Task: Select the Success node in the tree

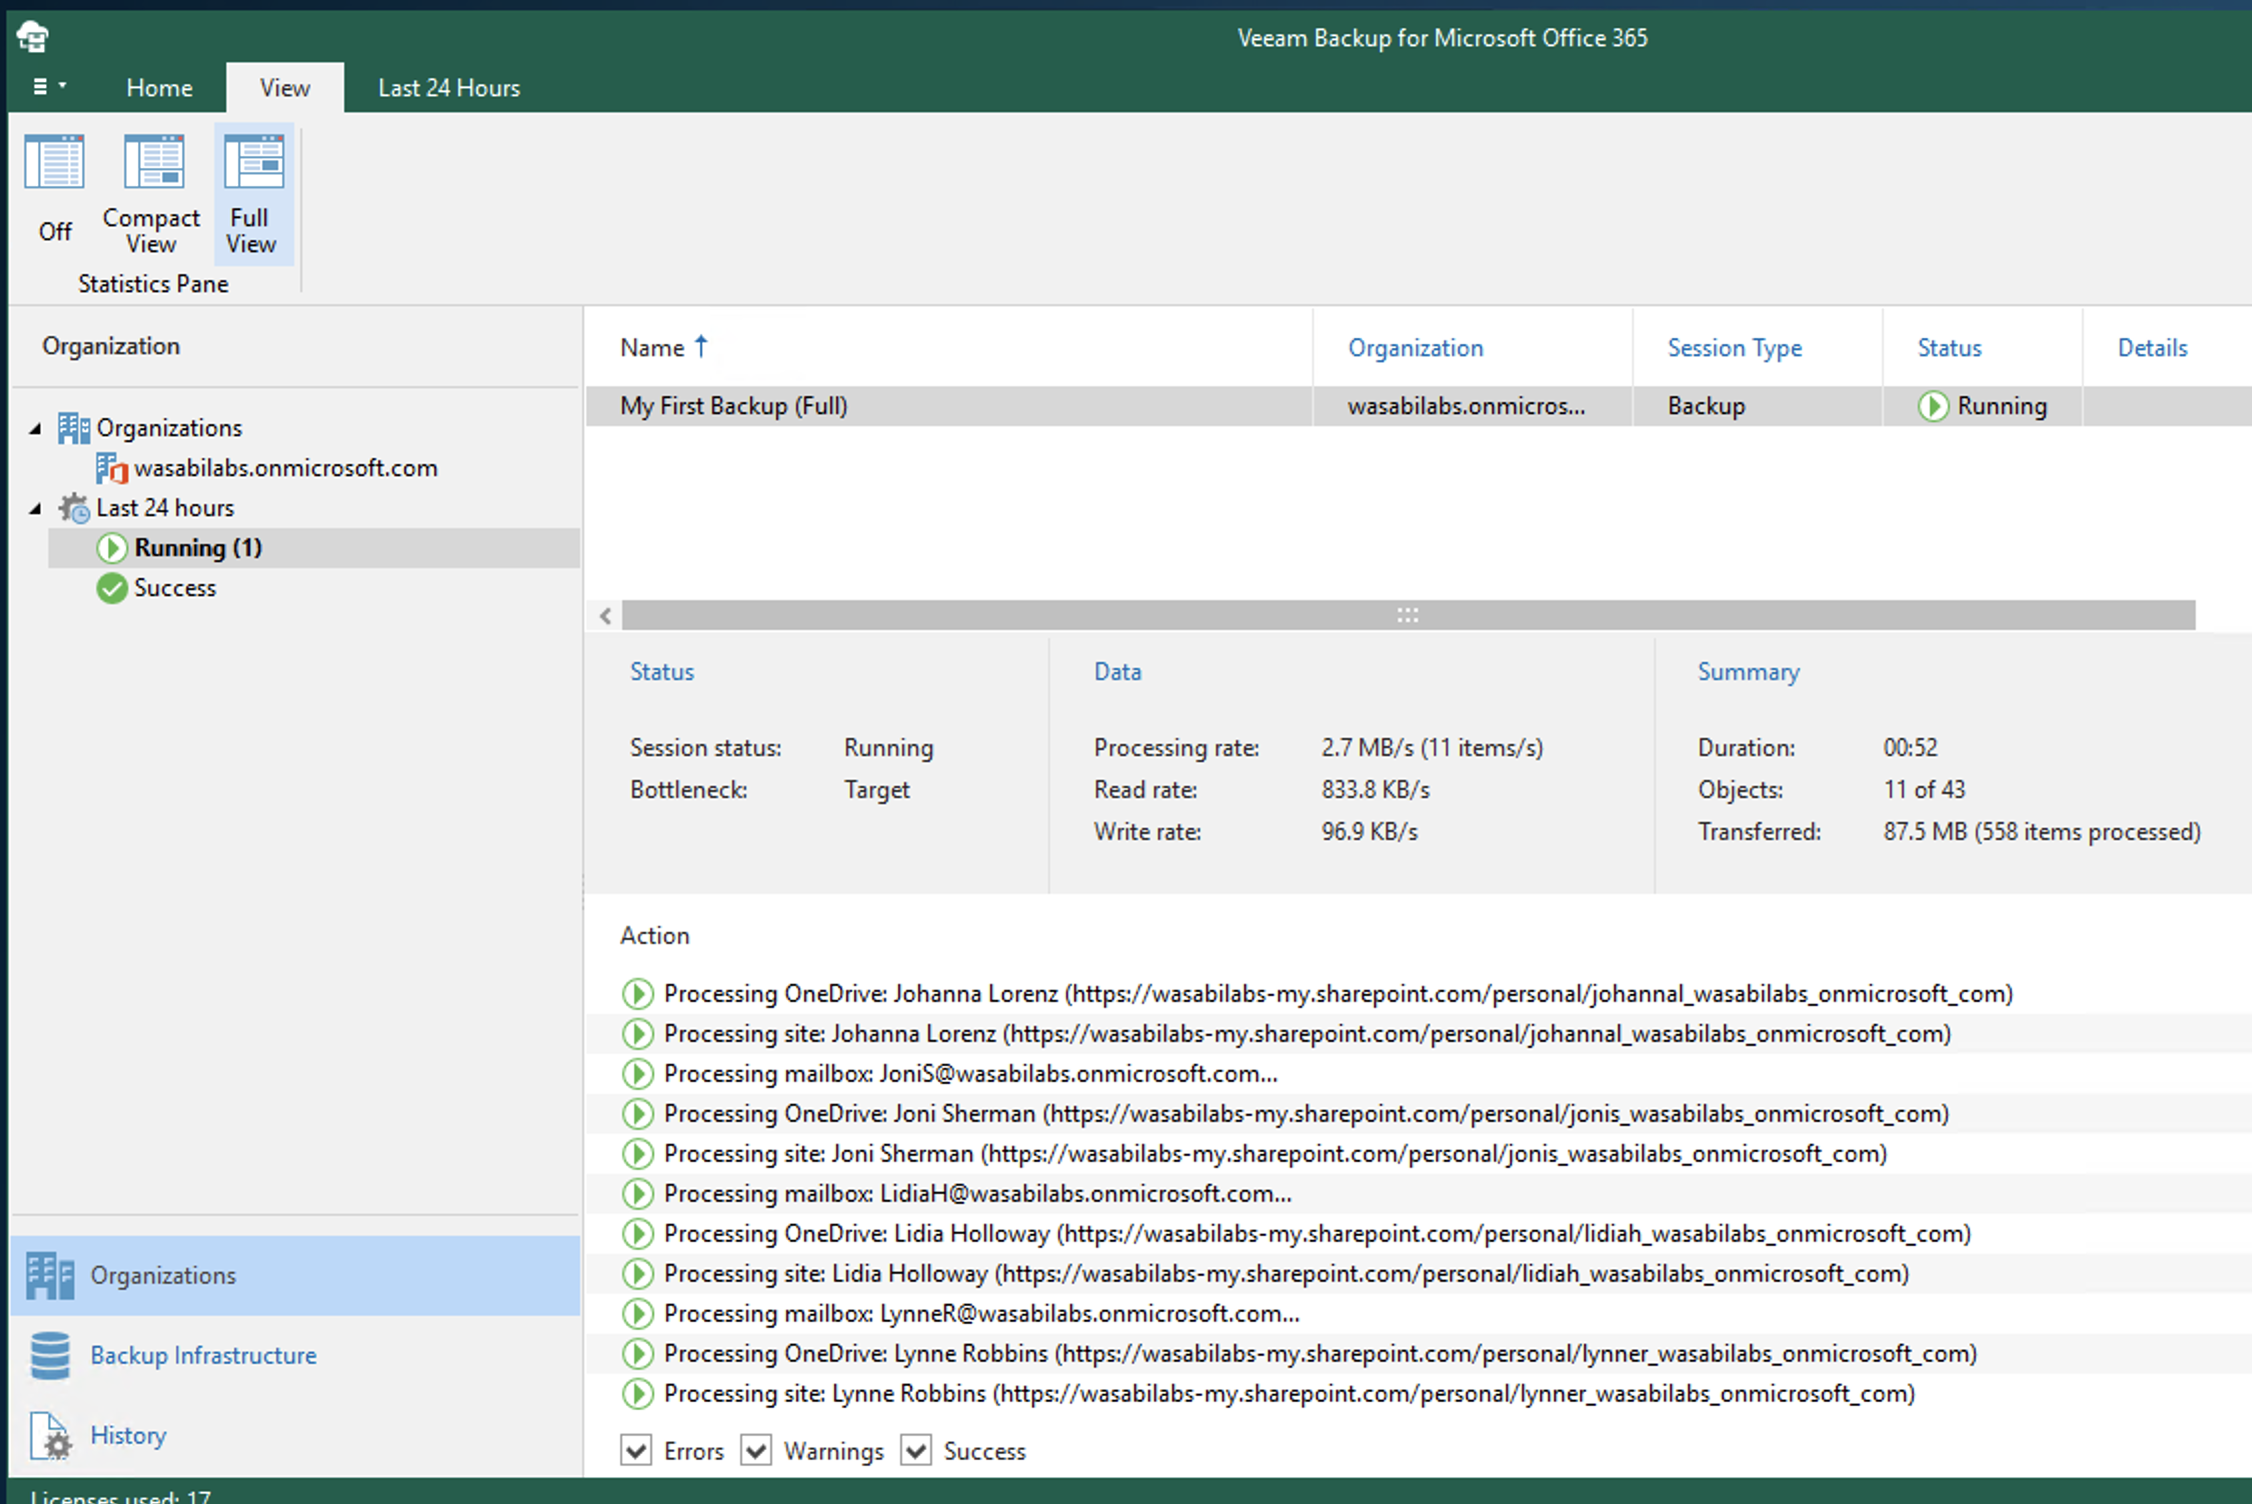Action: [x=175, y=588]
